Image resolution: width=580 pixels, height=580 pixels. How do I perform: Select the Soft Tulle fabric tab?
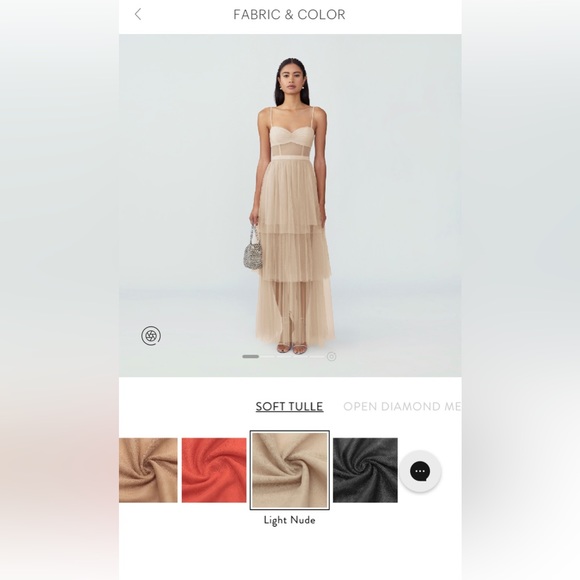pyautogui.click(x=289, y=407)
